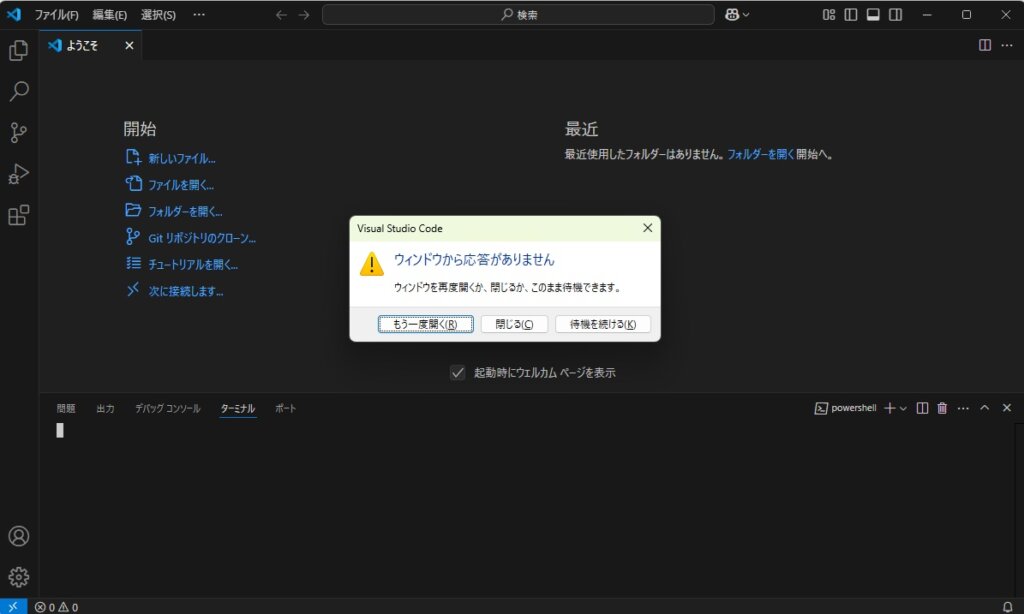Viewport: 1024px width, 614px height.
Task: Create a new terminal with plus icon
Action: (x=889, y=408)
